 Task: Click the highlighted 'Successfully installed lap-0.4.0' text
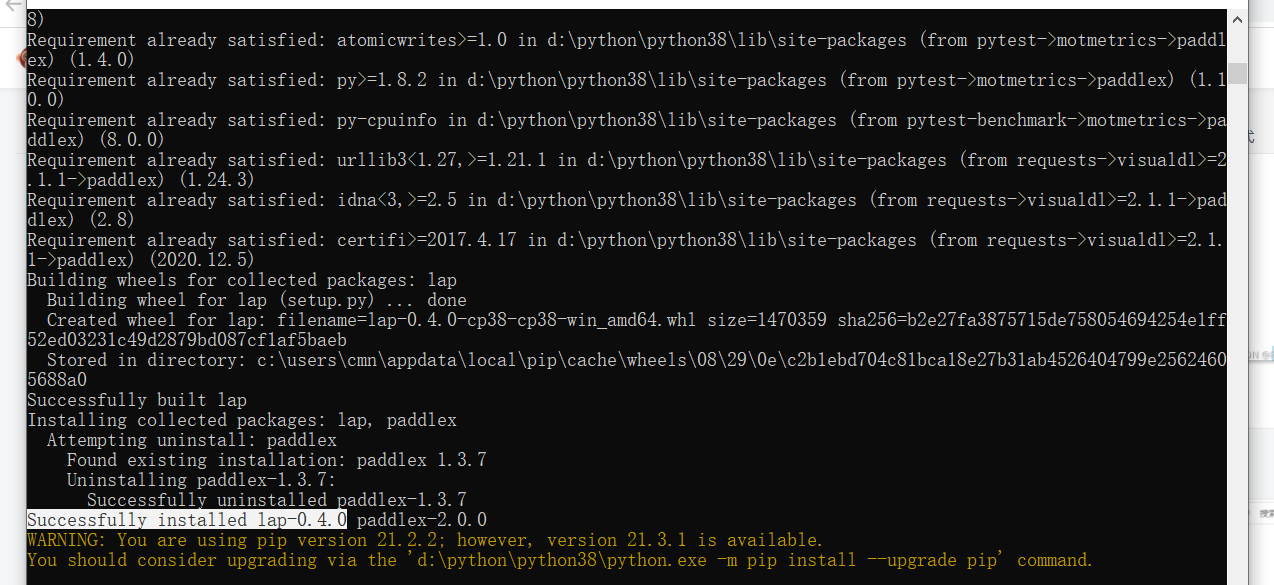tap(185, 519)
